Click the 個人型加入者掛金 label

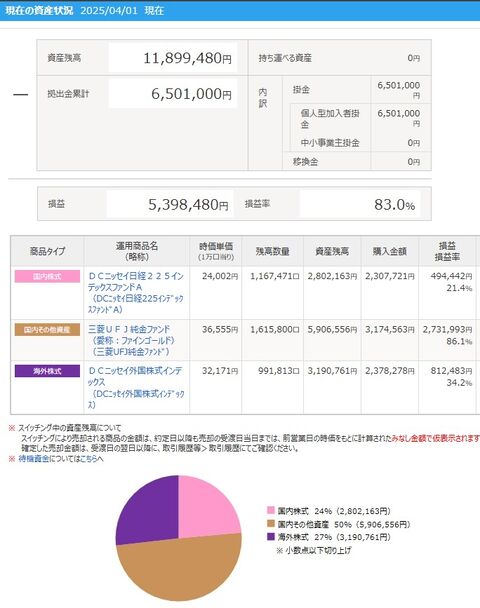point(330,119)
